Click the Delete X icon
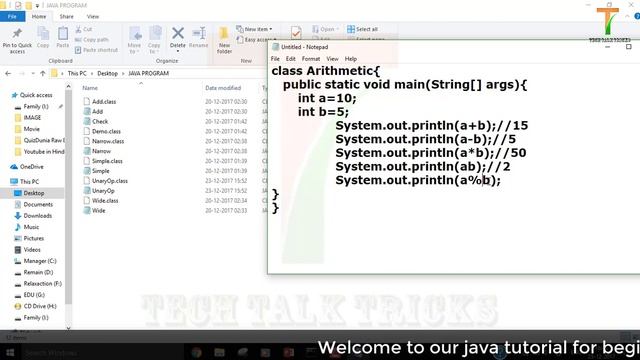This screenshot has height=360, width=640. [178, 33]
